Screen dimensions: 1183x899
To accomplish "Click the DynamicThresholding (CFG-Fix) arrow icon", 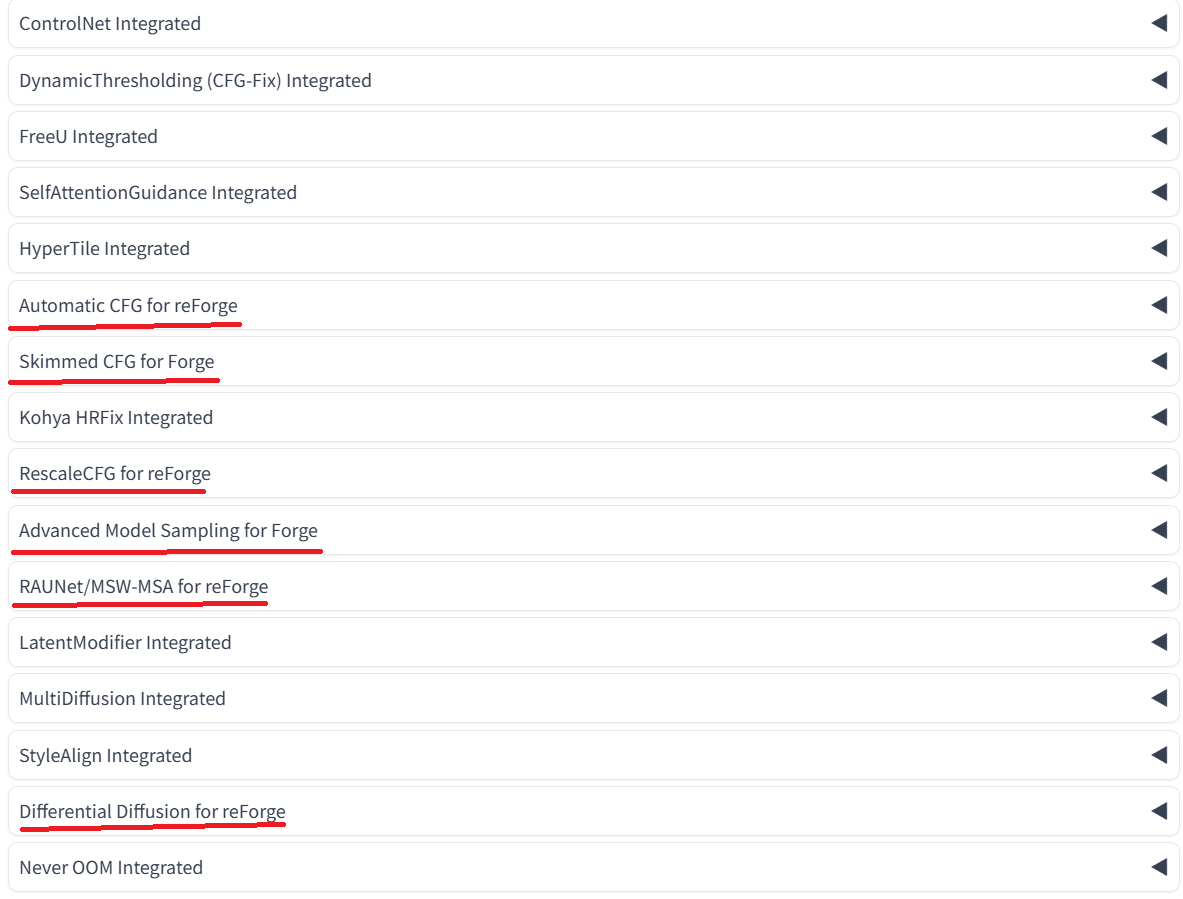I will click(1159, 80).
